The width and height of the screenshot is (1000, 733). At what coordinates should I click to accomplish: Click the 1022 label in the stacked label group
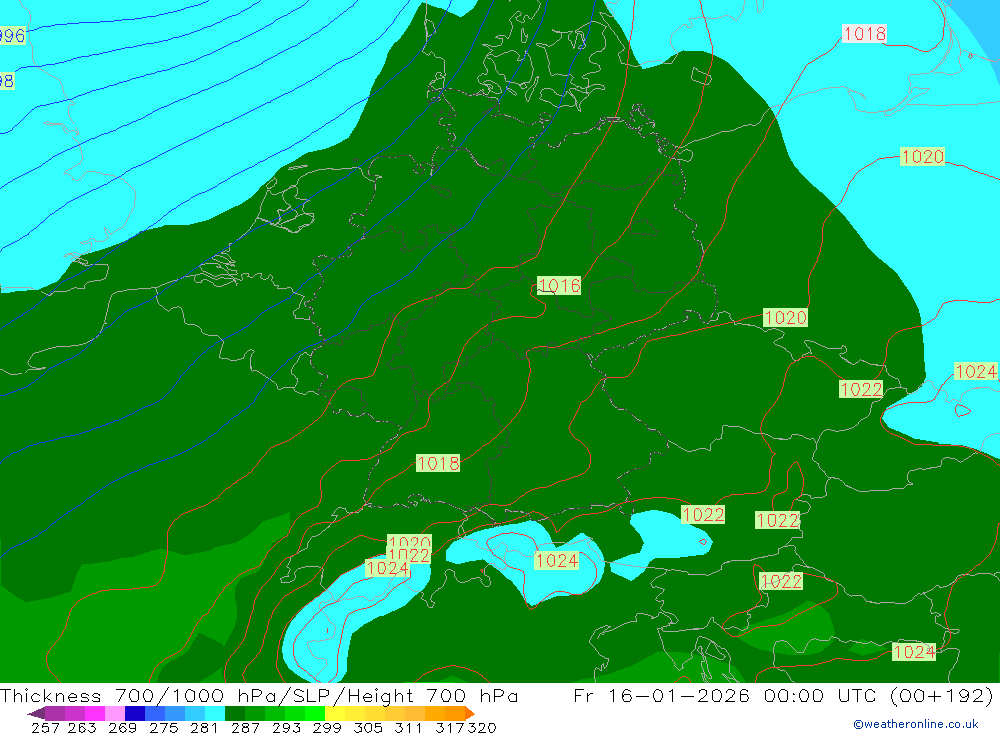pos(409,555)
